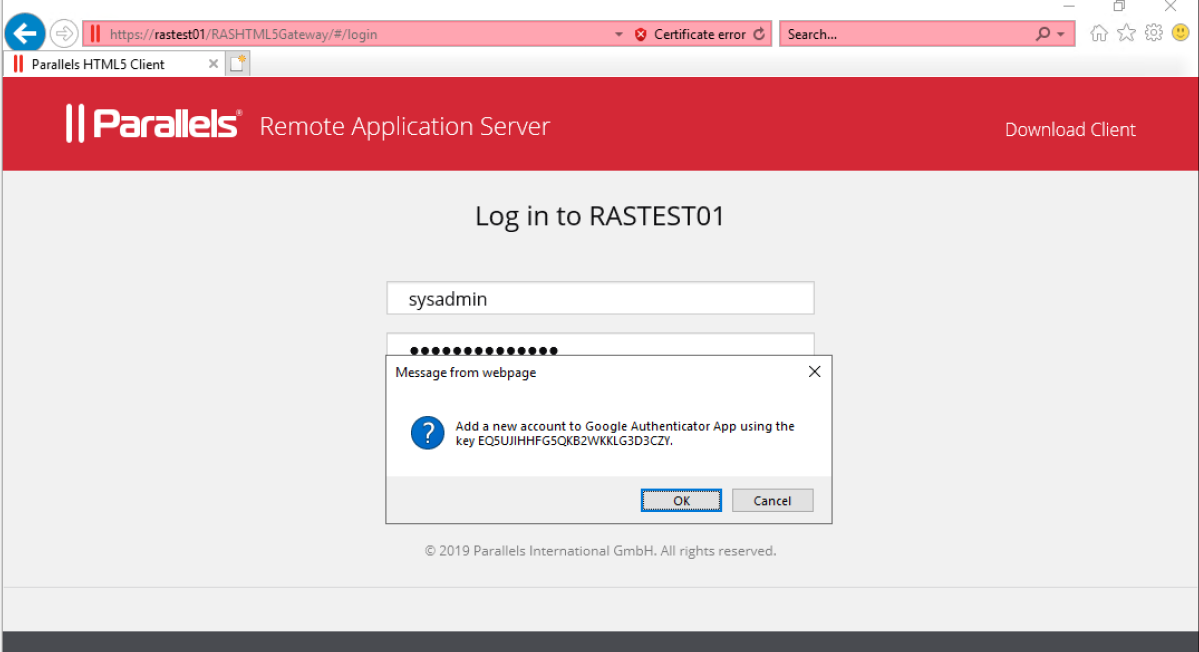Click the browser Search box
Screen dimensions: 1199x652
(906, 34)
